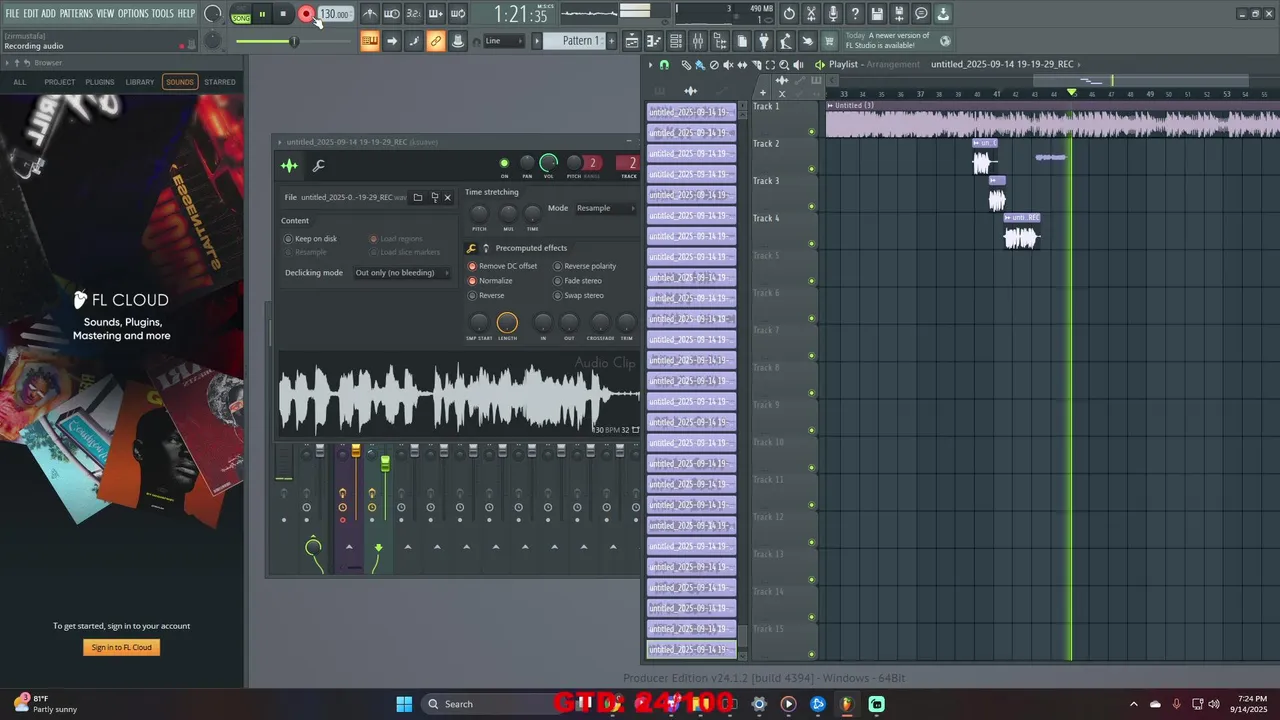Screen dimensions: 1280x720
Task: Click the sampler LENGTH knob
Action: [507, 322]
